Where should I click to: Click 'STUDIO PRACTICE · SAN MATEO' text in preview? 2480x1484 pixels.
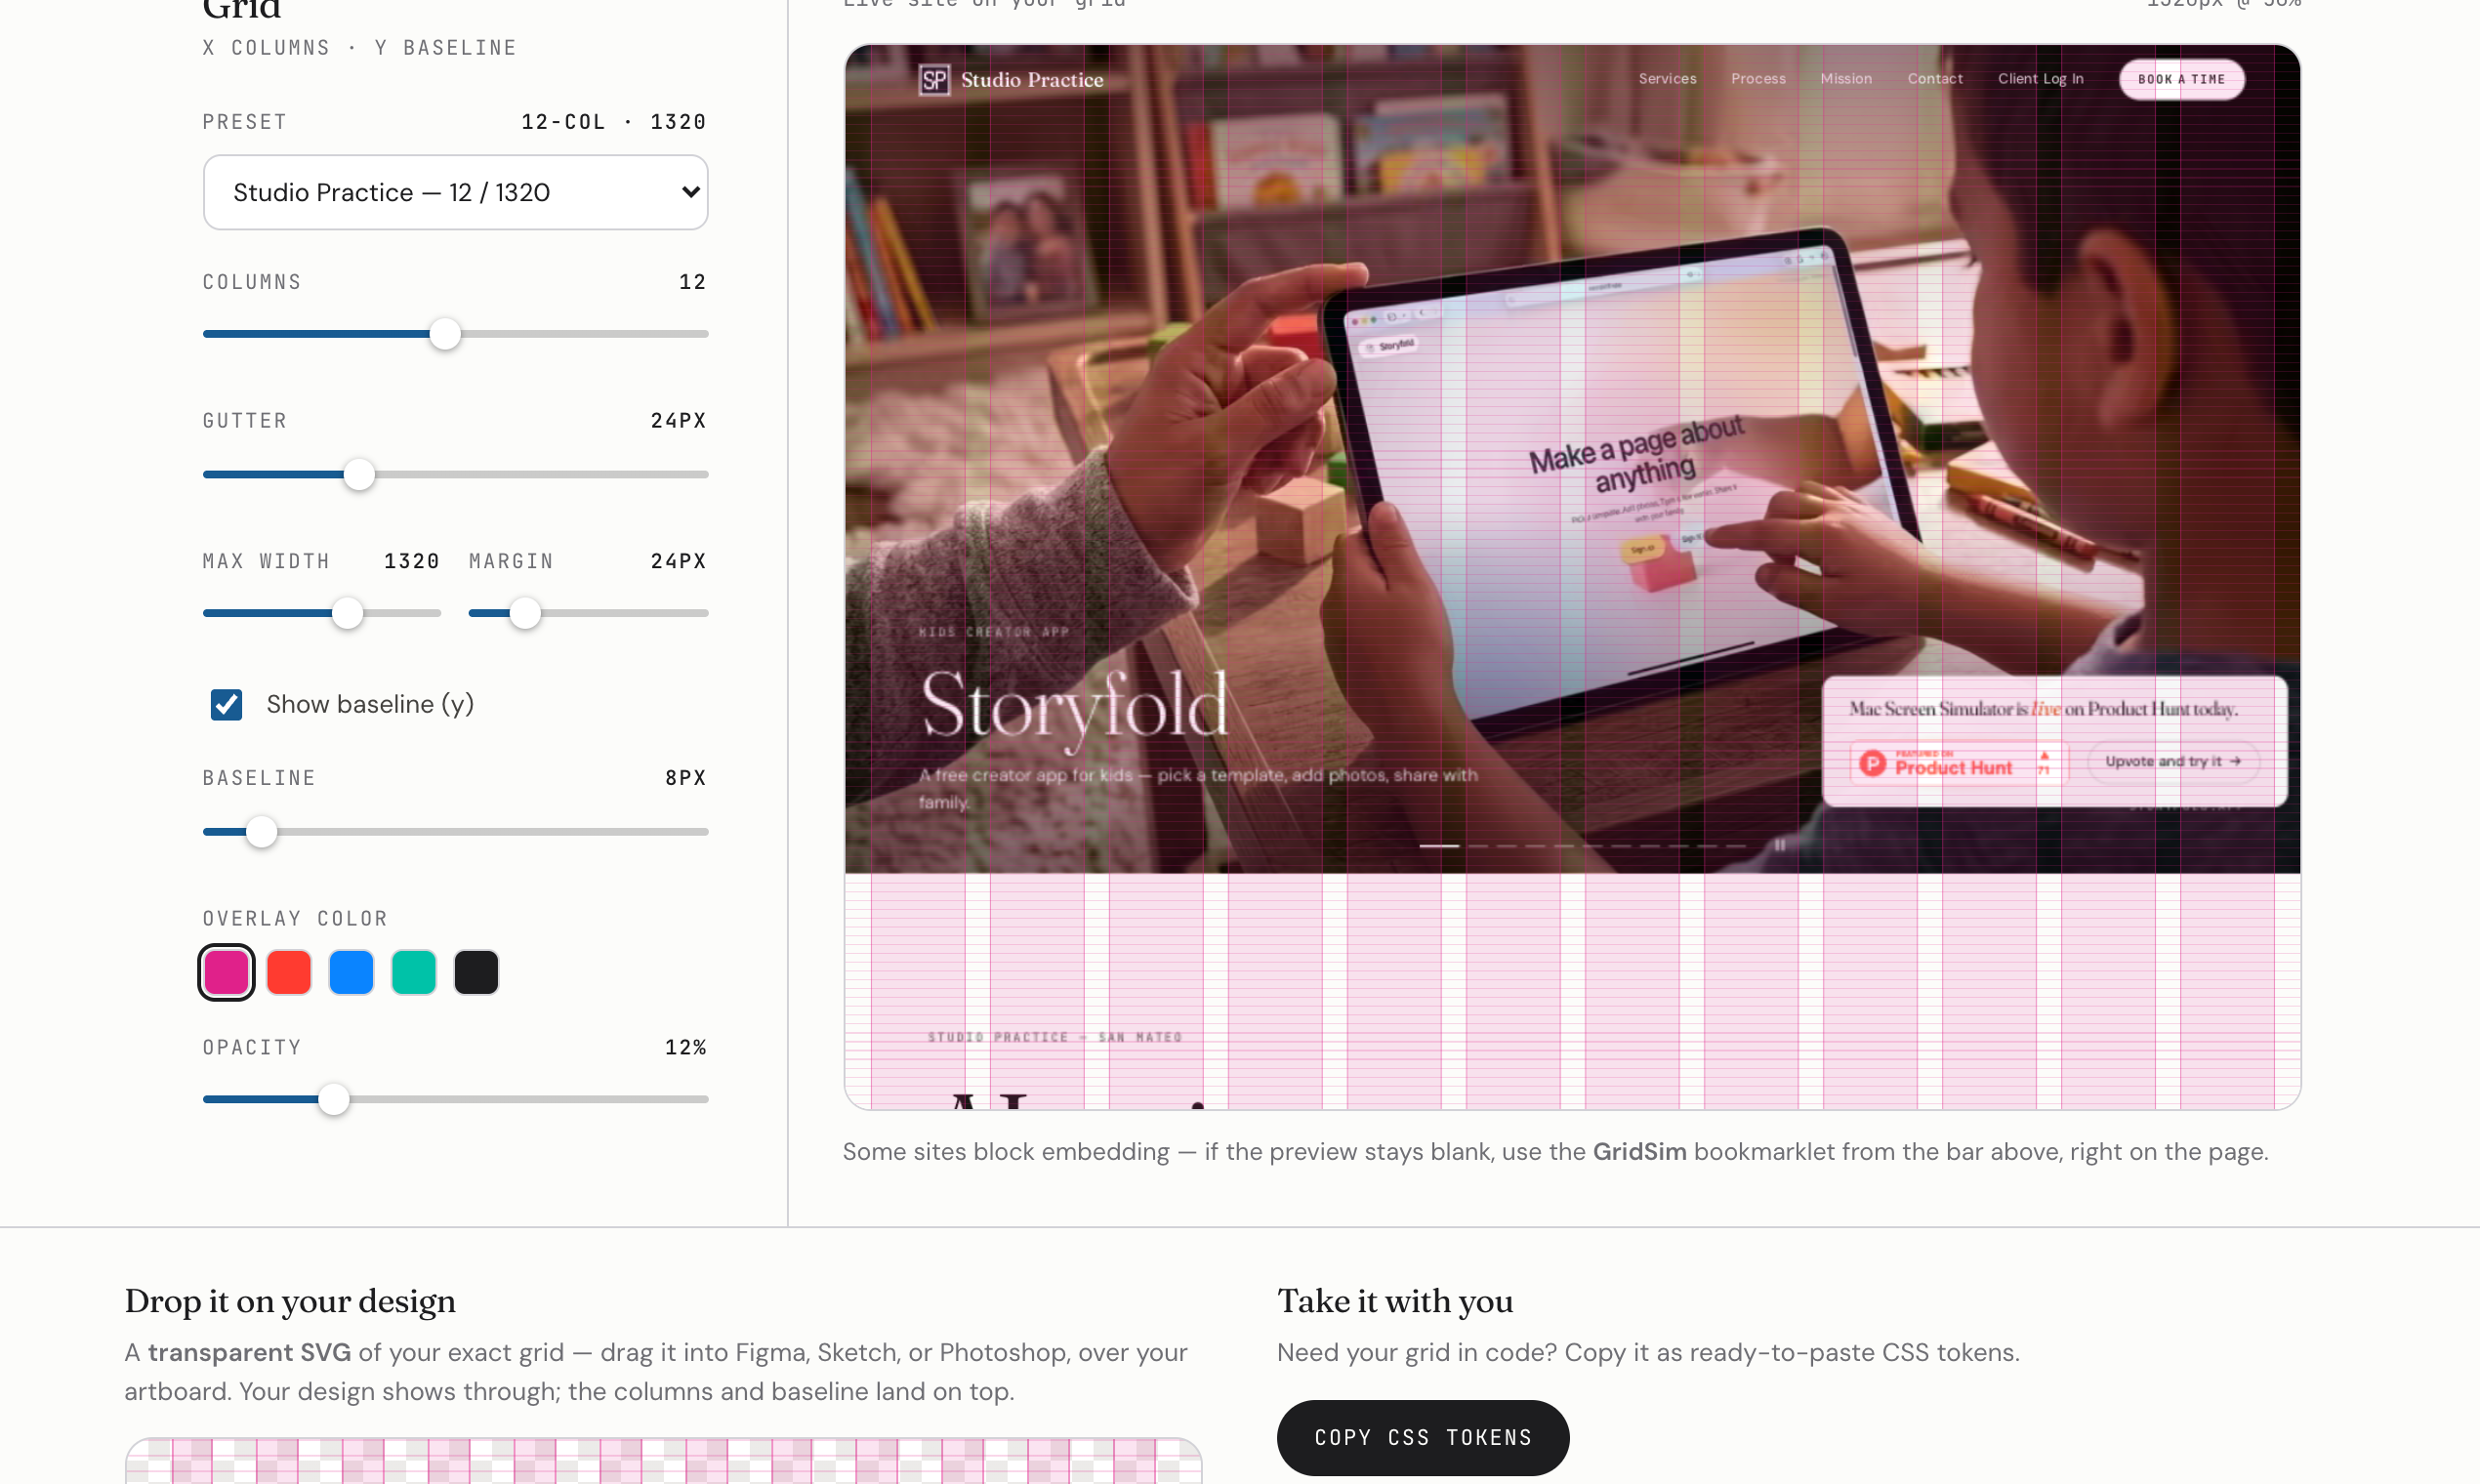1055,1037
